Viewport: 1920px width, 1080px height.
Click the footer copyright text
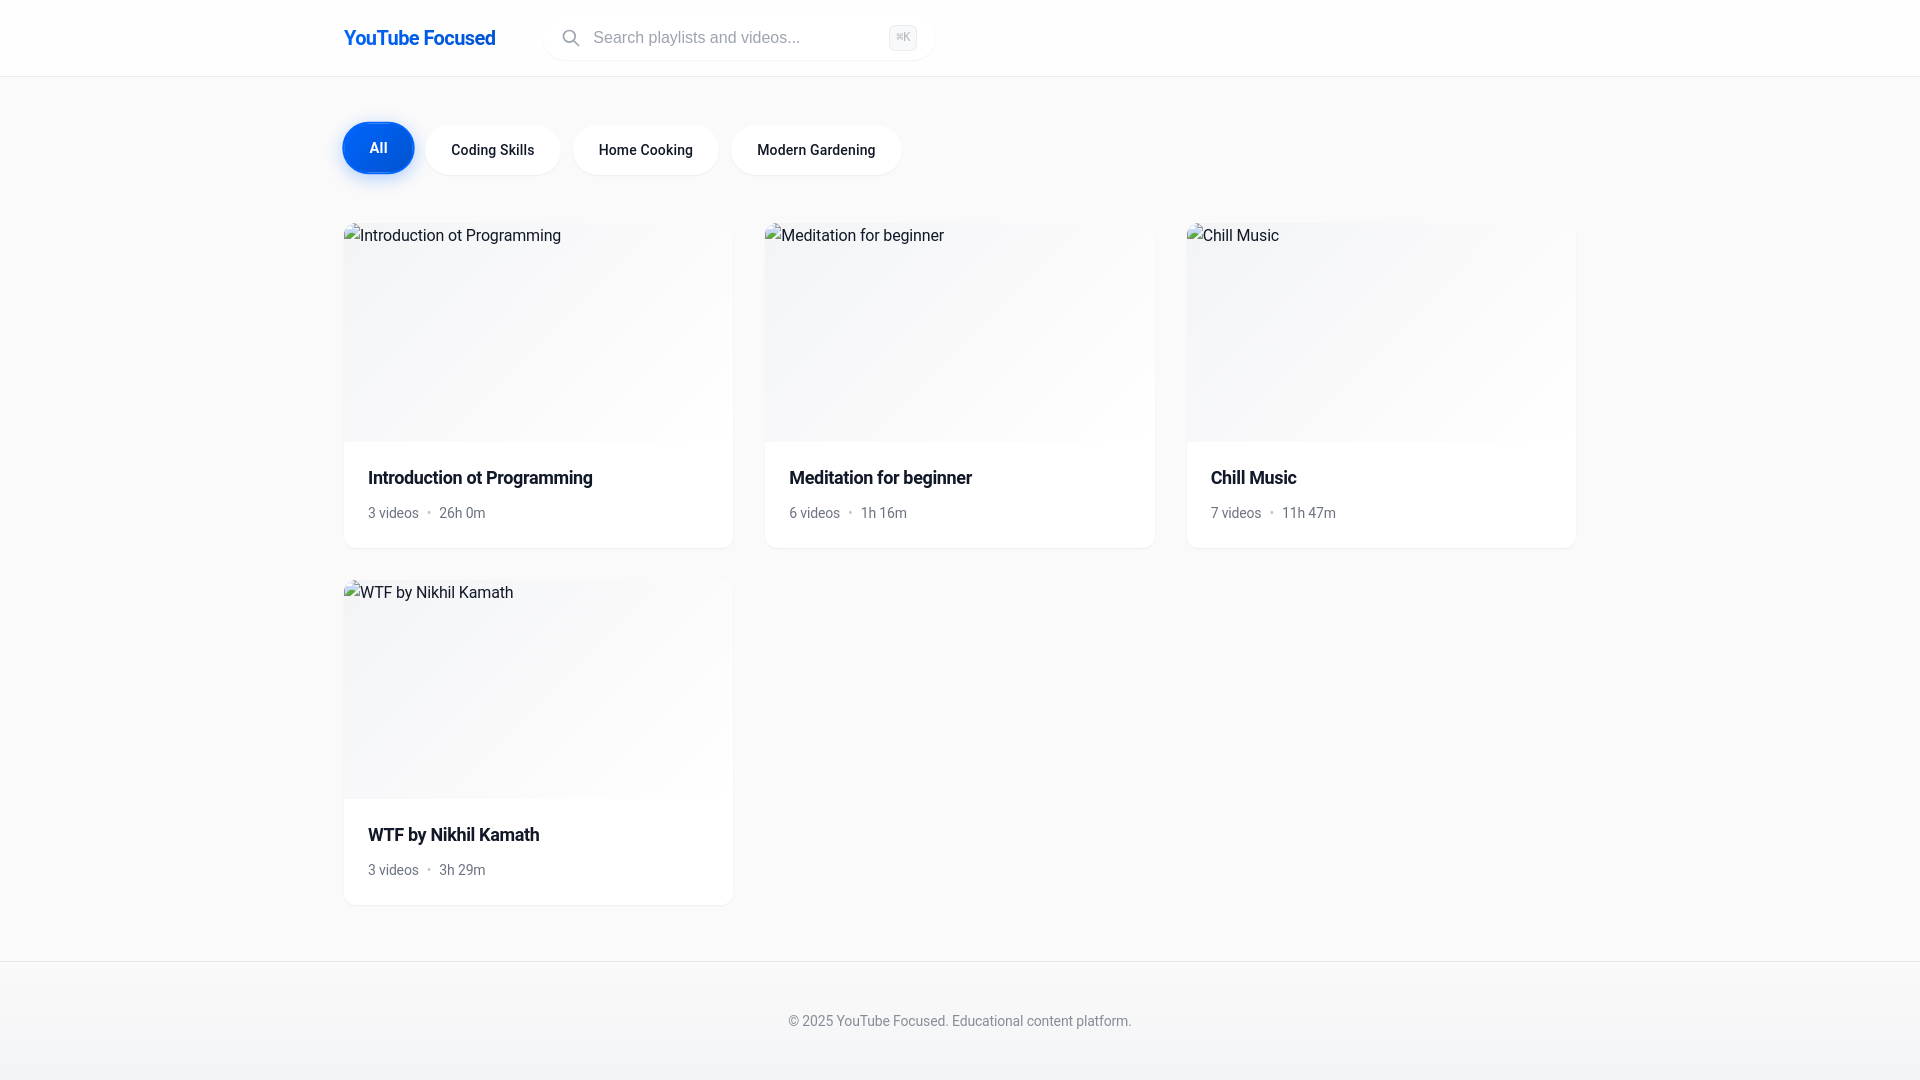[x=959, y=1021]
